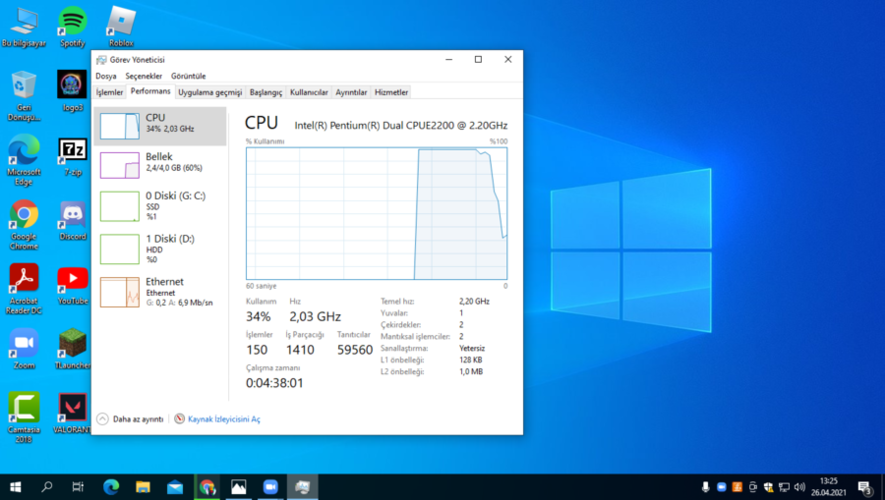Switch to the Başlangıç tab
Viewport: 885px width, 500px height.
(x=266, y=92)
